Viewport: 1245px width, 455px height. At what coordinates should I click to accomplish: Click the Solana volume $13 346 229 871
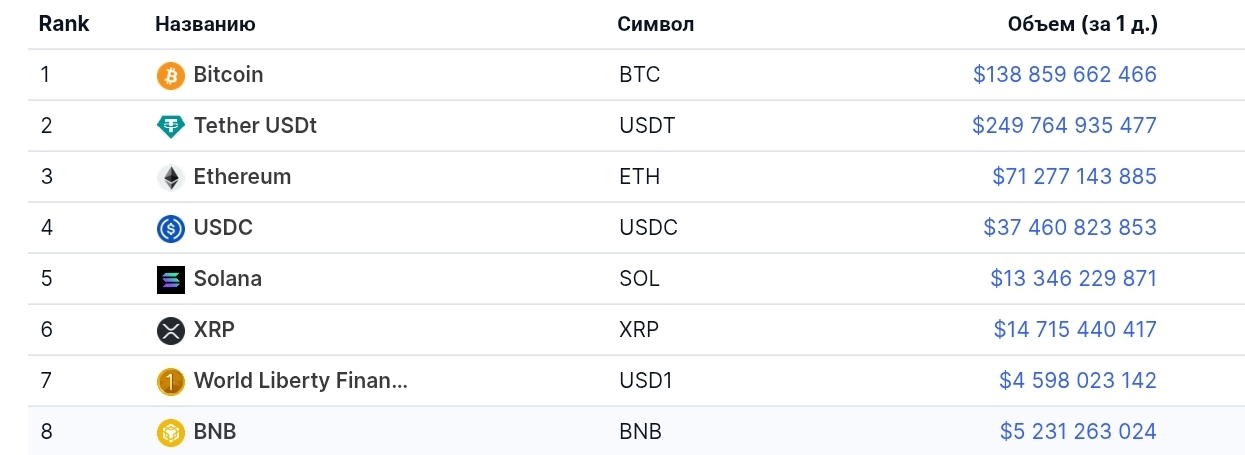tap(1074, 279)
